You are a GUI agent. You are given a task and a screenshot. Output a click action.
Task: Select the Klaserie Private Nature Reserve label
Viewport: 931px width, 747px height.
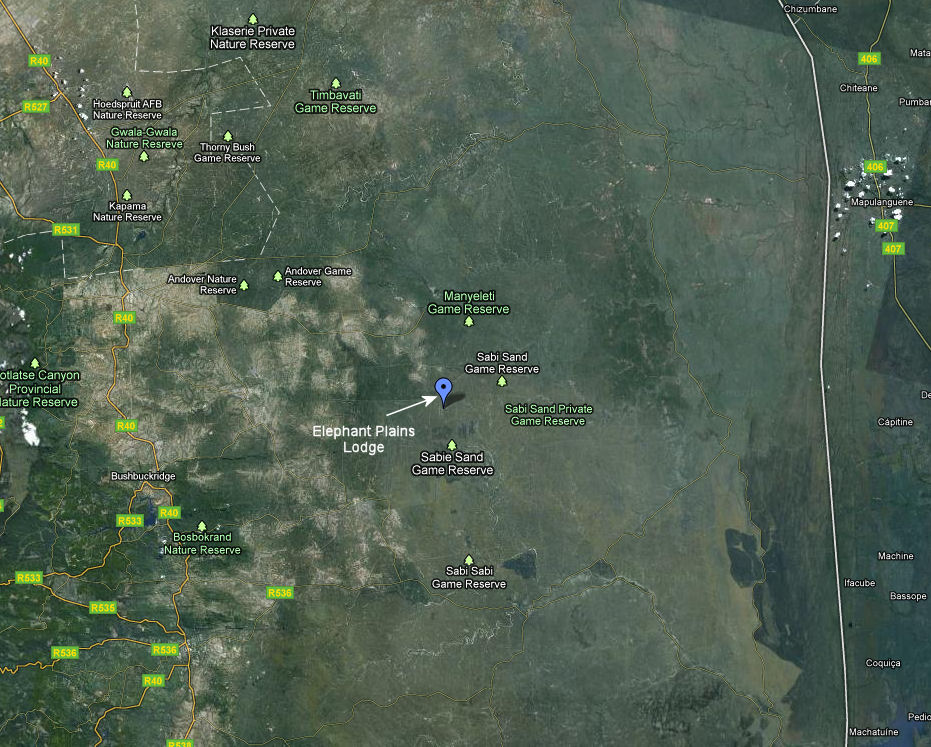(252, 37)
